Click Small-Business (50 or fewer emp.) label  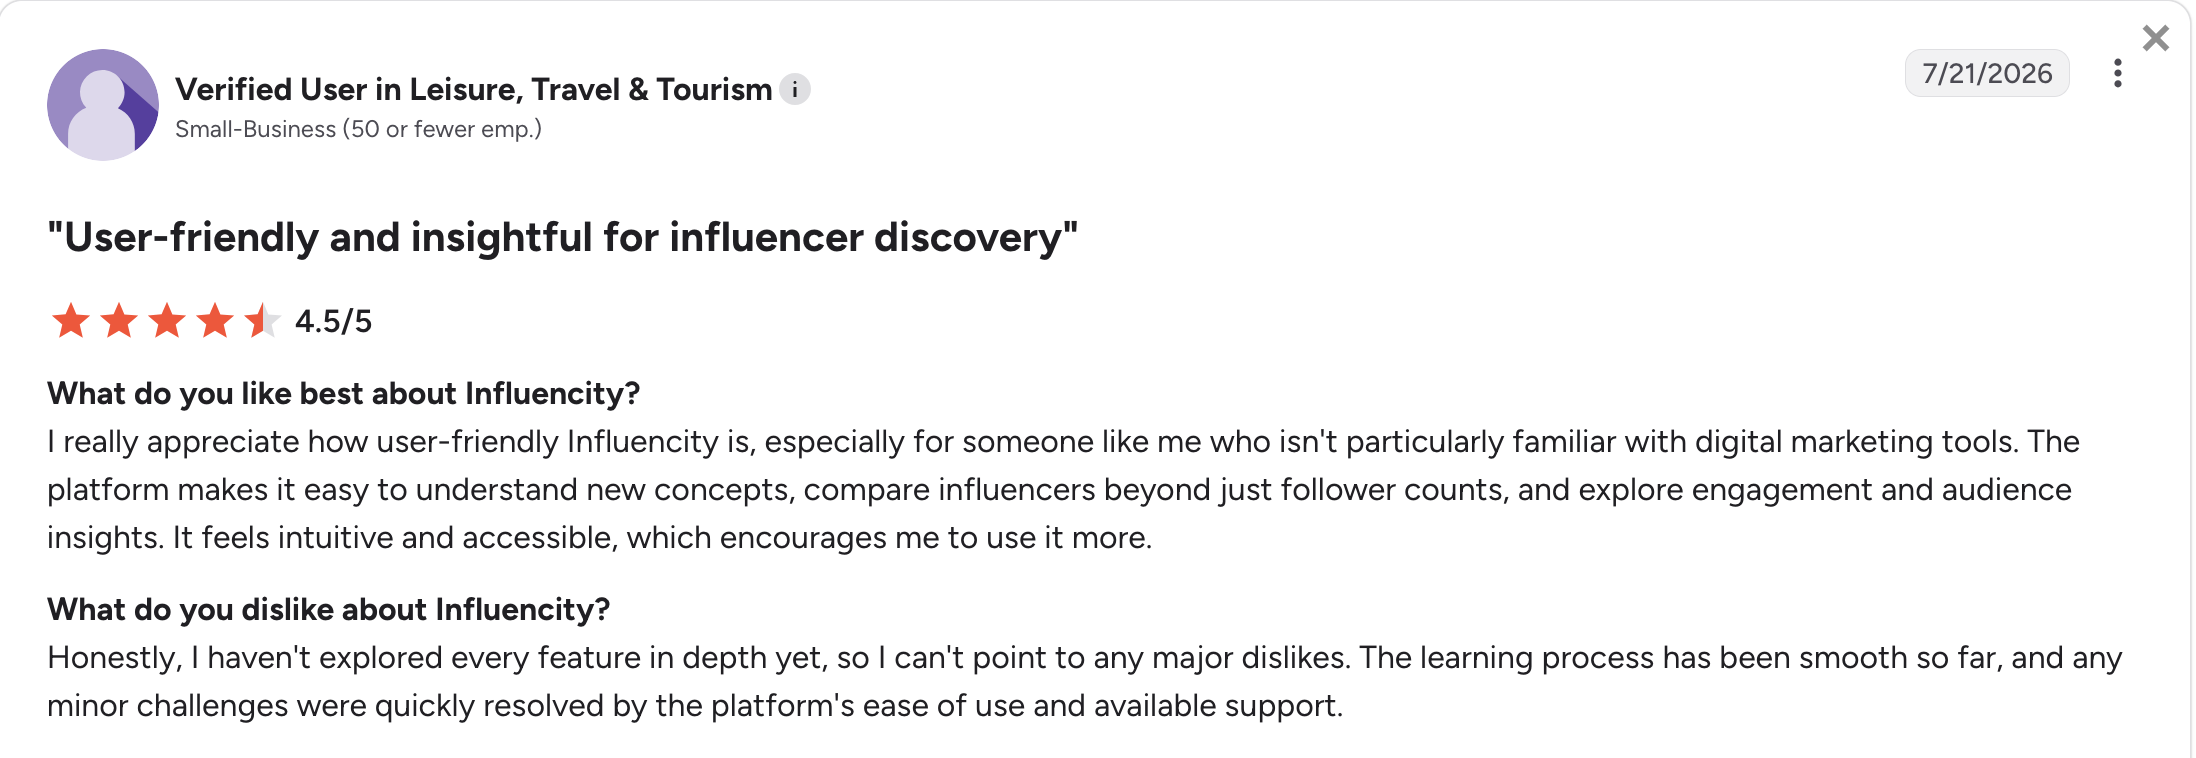[x=358, y=129]
